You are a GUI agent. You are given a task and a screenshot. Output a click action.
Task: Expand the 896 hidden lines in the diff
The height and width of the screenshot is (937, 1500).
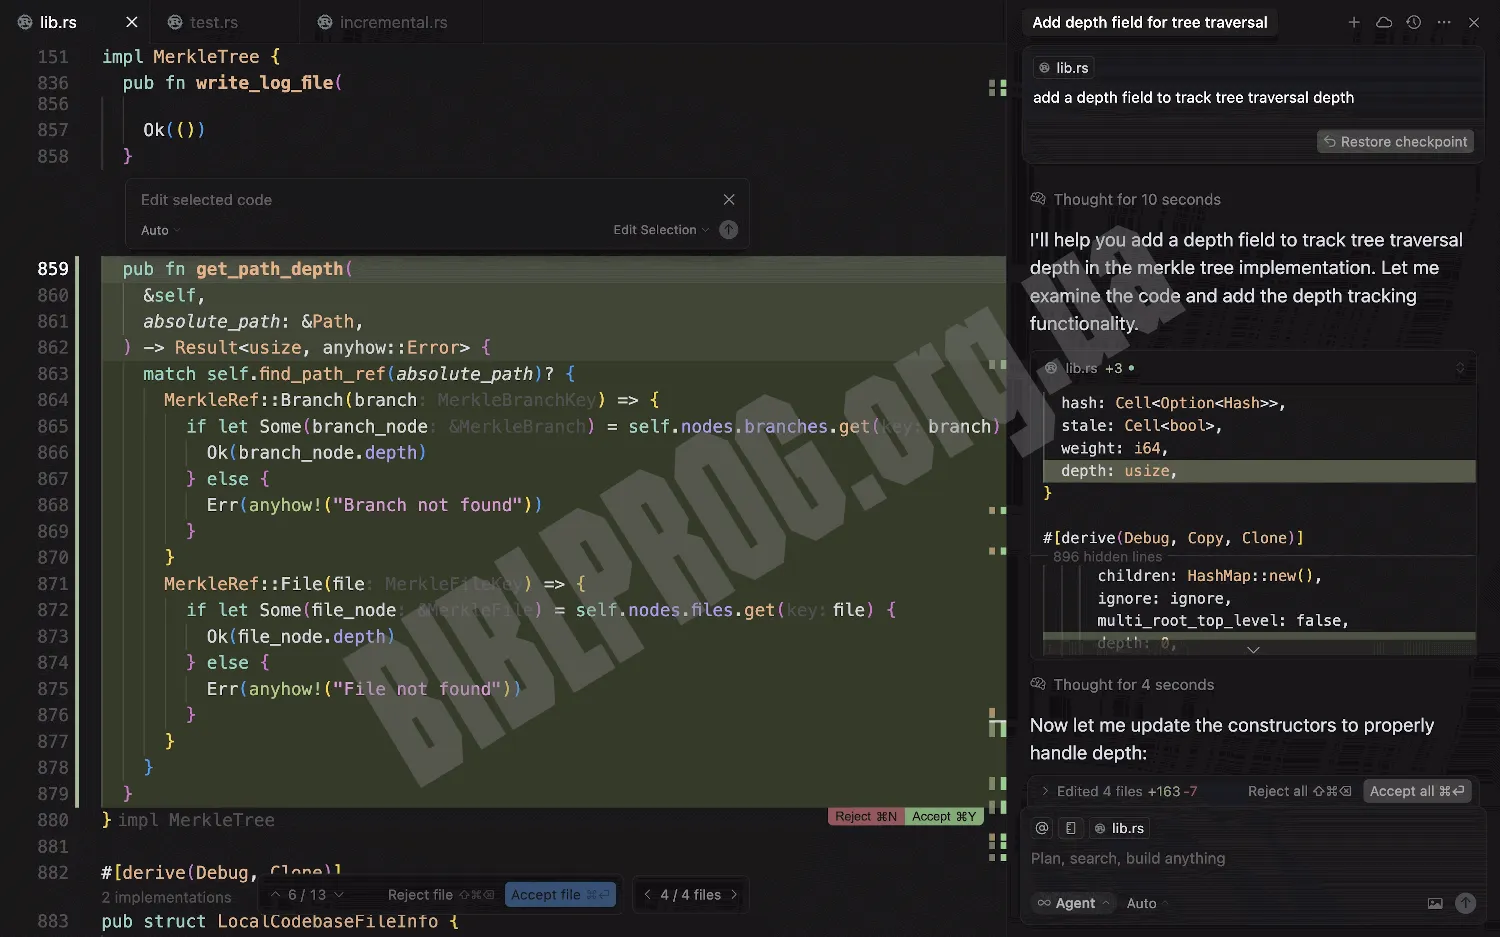tap(1108, 557)
